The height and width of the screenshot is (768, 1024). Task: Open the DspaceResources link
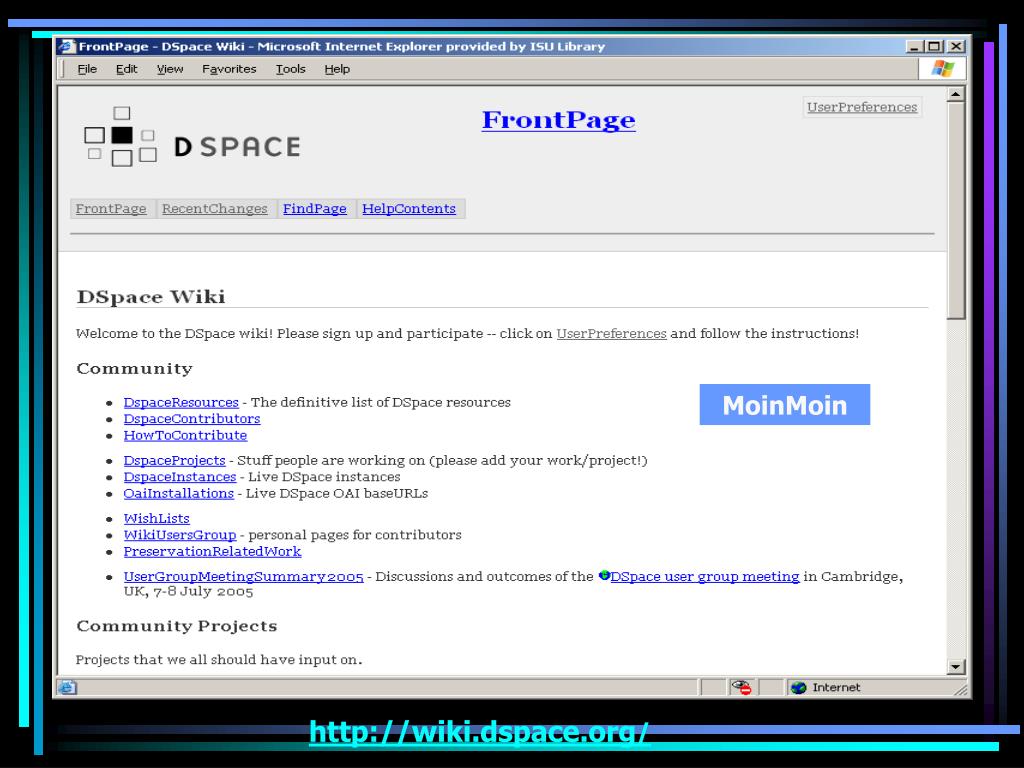pyautogui.click(x=181, y=402)
